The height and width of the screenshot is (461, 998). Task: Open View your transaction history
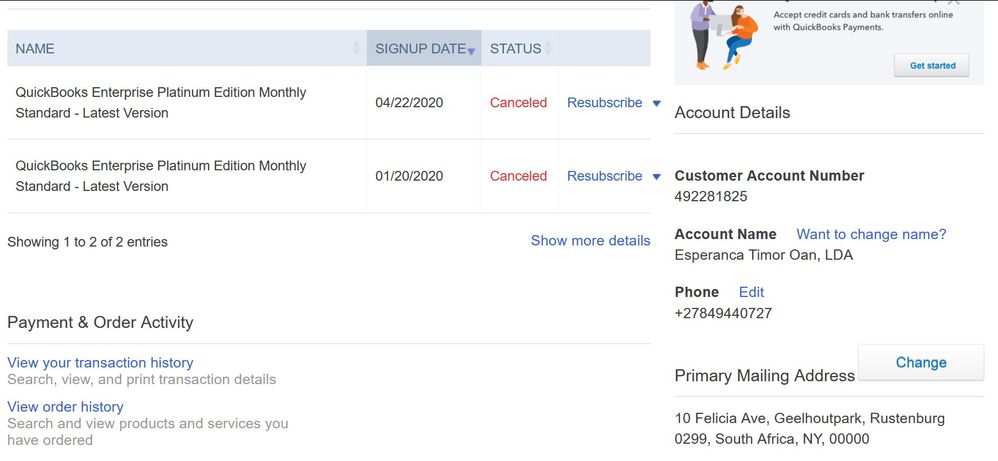click(x=100, y=363)
